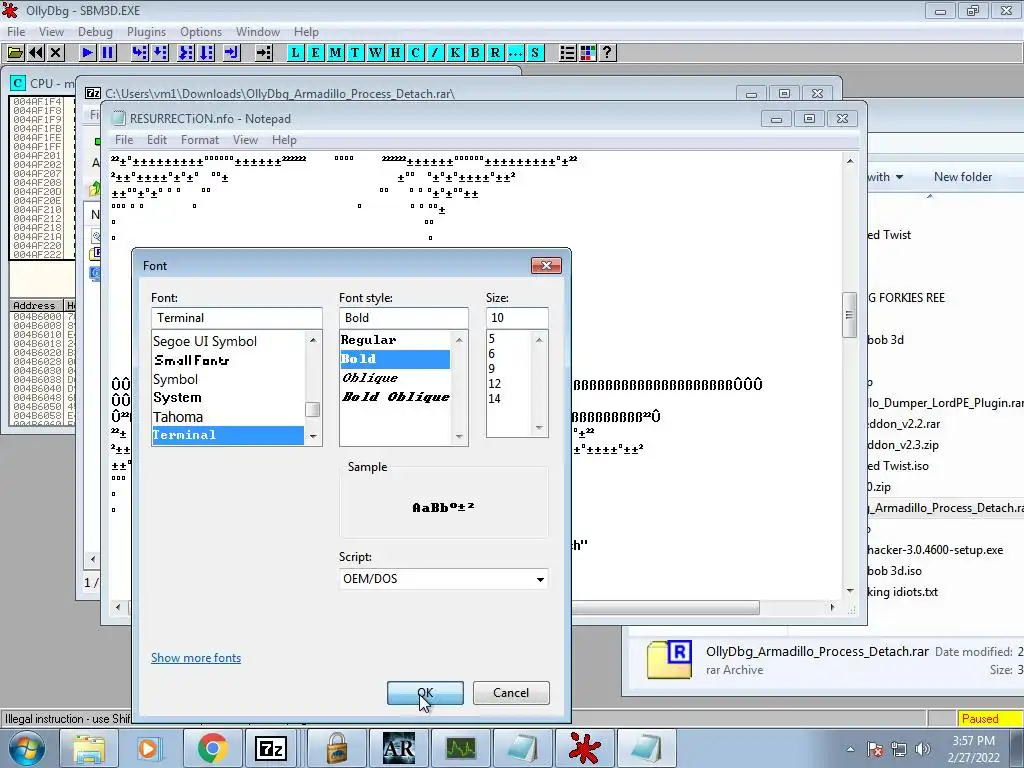Open OllyDbg help question mark icon
The width and height of the screenshot is (1024, 768).
coord(607,53)
